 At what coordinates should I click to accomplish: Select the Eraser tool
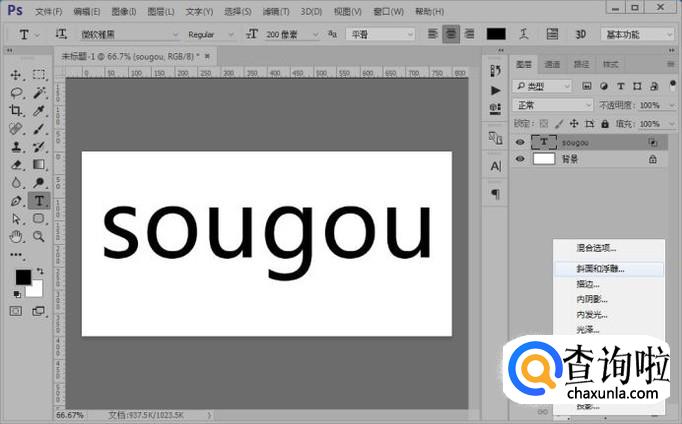pos(16,165)
